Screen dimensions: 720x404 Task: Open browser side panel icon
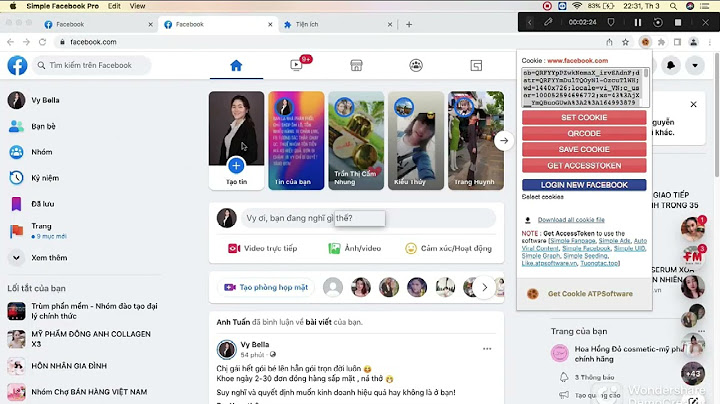(x=677, y=42)
